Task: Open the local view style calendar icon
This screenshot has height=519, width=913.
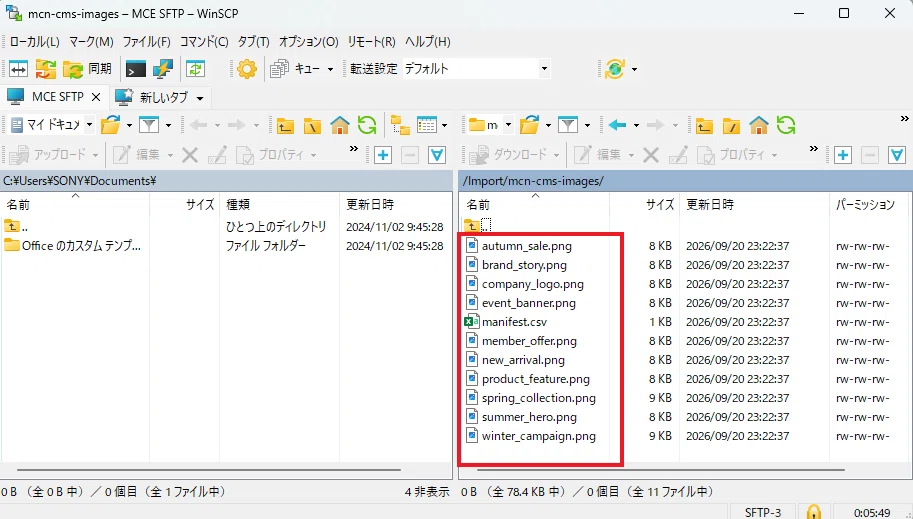Action: [x=427, y=125]
